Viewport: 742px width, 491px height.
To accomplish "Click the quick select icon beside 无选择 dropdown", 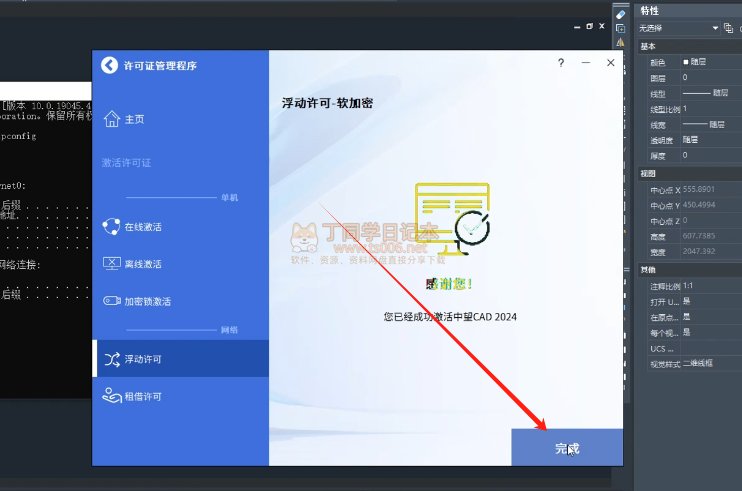I will point(729,28).
